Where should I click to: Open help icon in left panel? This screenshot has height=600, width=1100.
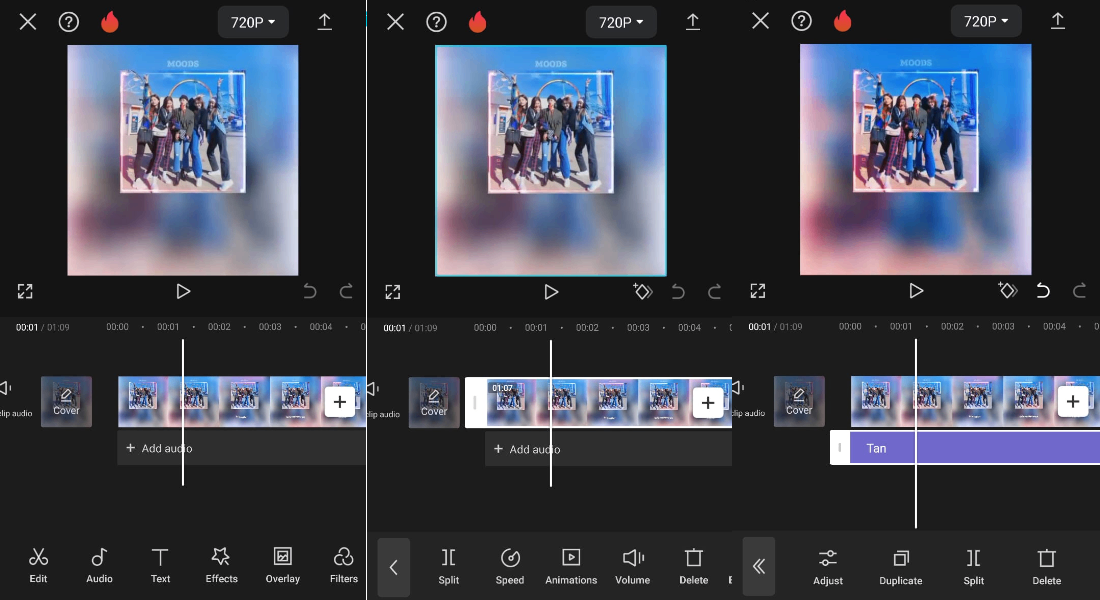click(x=69, y=22)
